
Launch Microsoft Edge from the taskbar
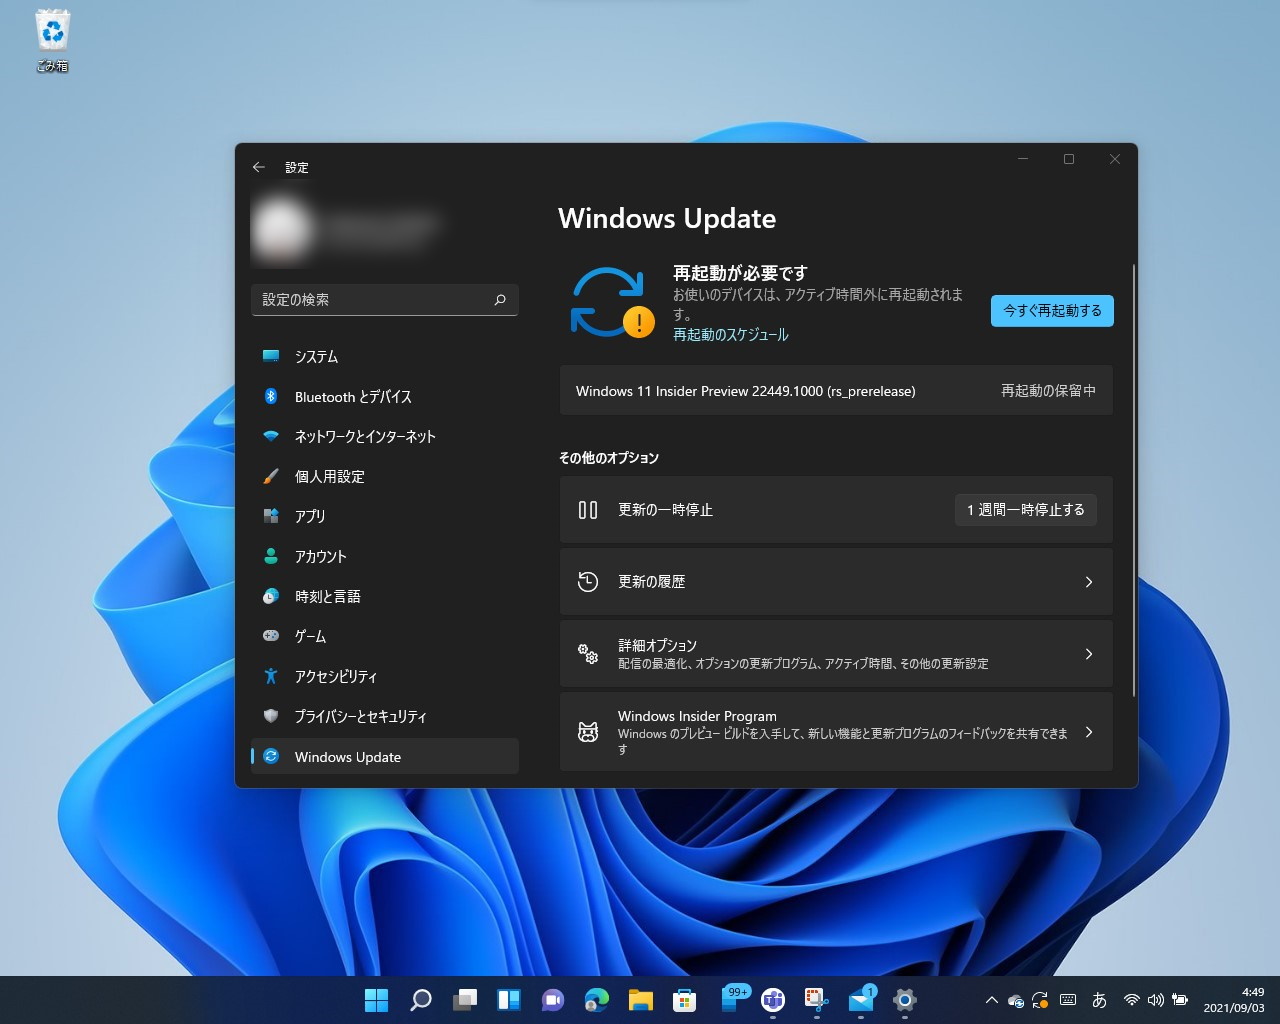click(596, 1000)
